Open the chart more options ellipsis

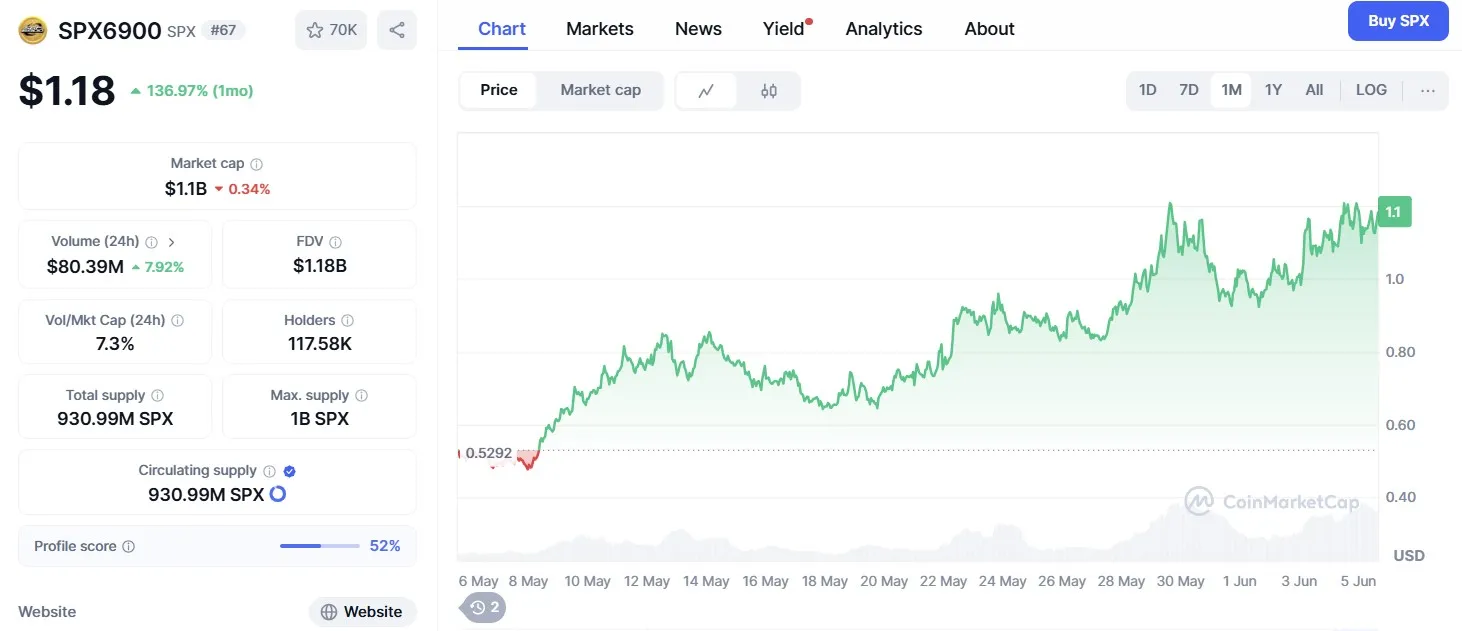pyautogui.click(x=1427, y=90)
